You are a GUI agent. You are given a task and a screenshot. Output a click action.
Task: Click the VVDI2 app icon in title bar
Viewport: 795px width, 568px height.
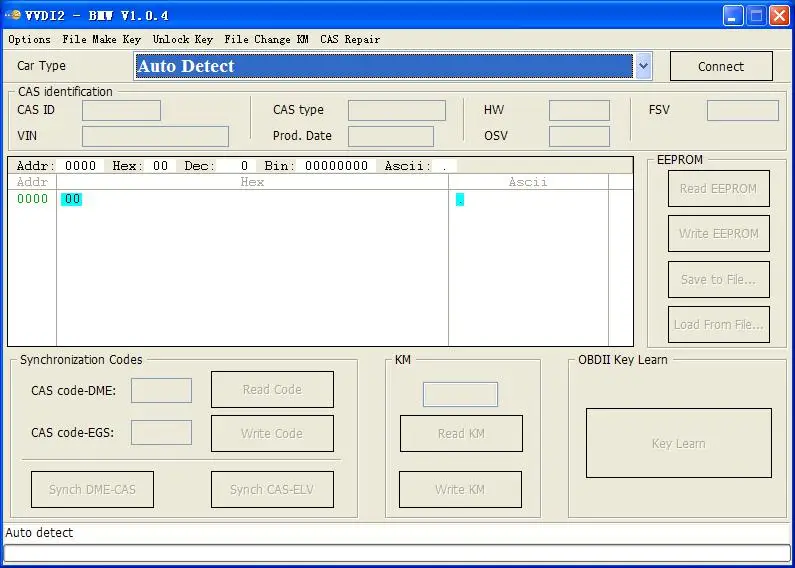[13, 16]
